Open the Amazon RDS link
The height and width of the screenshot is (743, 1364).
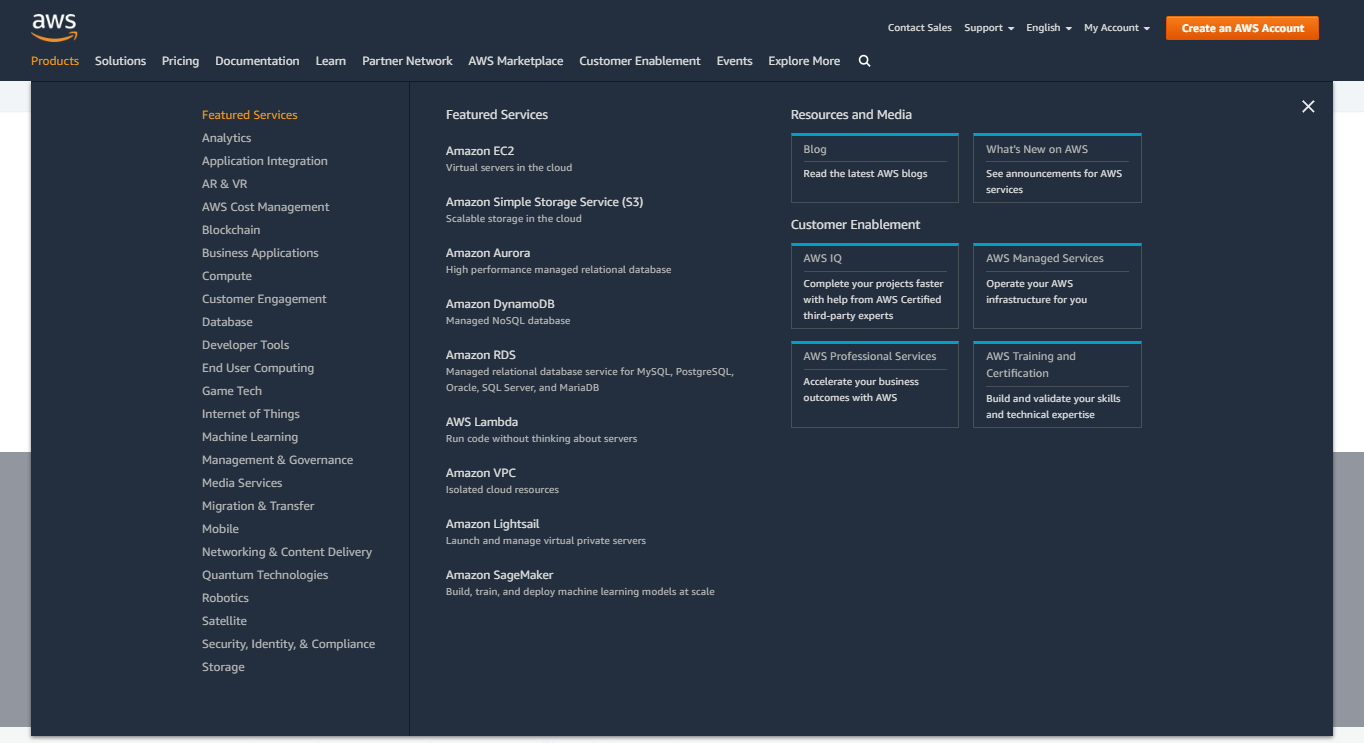pyautogui.click(x=481, y=355)
